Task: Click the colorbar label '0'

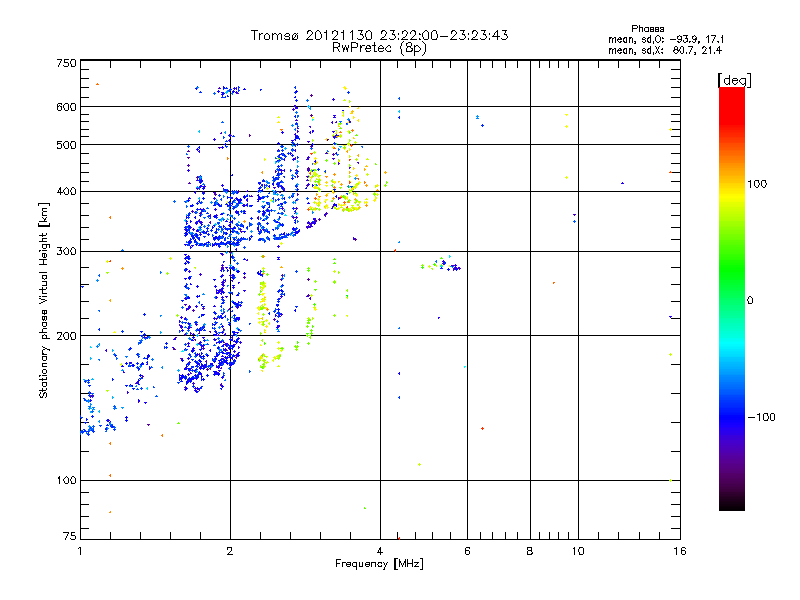Action: [x=749, y=301]
